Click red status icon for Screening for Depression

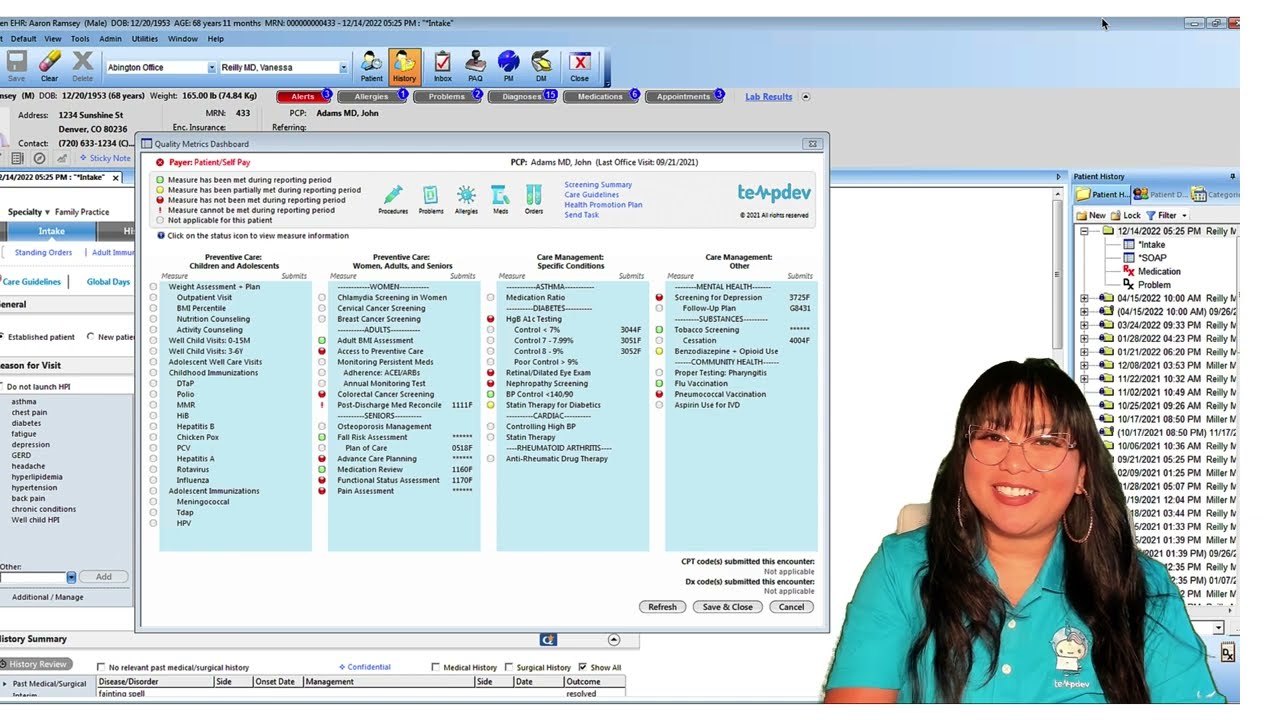click(x=659, y=298)
